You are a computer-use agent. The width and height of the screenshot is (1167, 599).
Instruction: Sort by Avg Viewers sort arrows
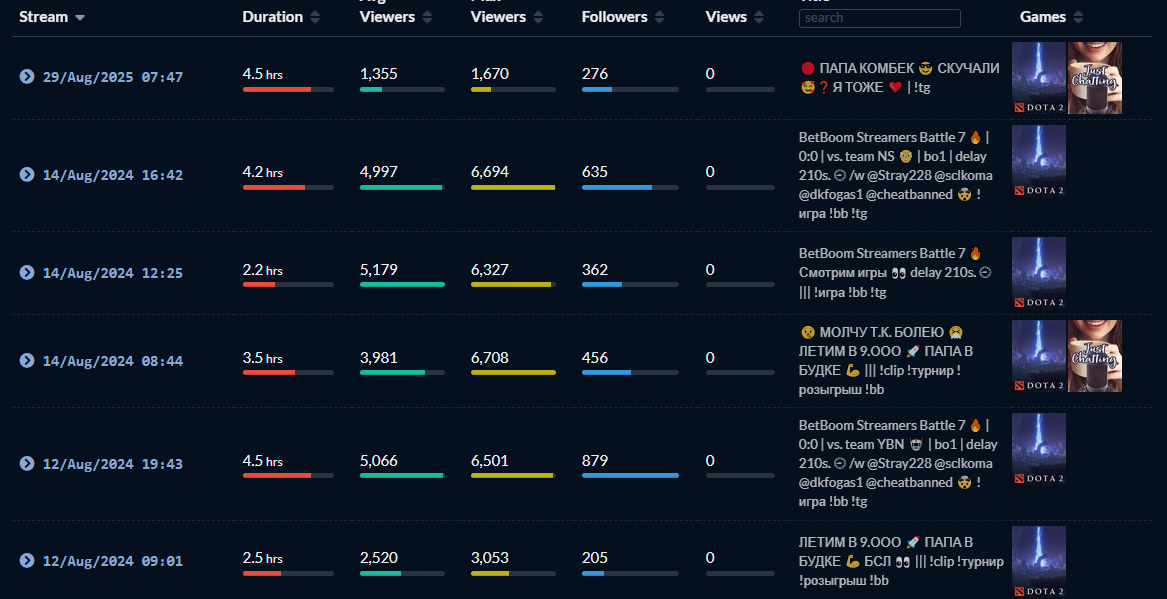pyautogui.click(x=427, y=17)
